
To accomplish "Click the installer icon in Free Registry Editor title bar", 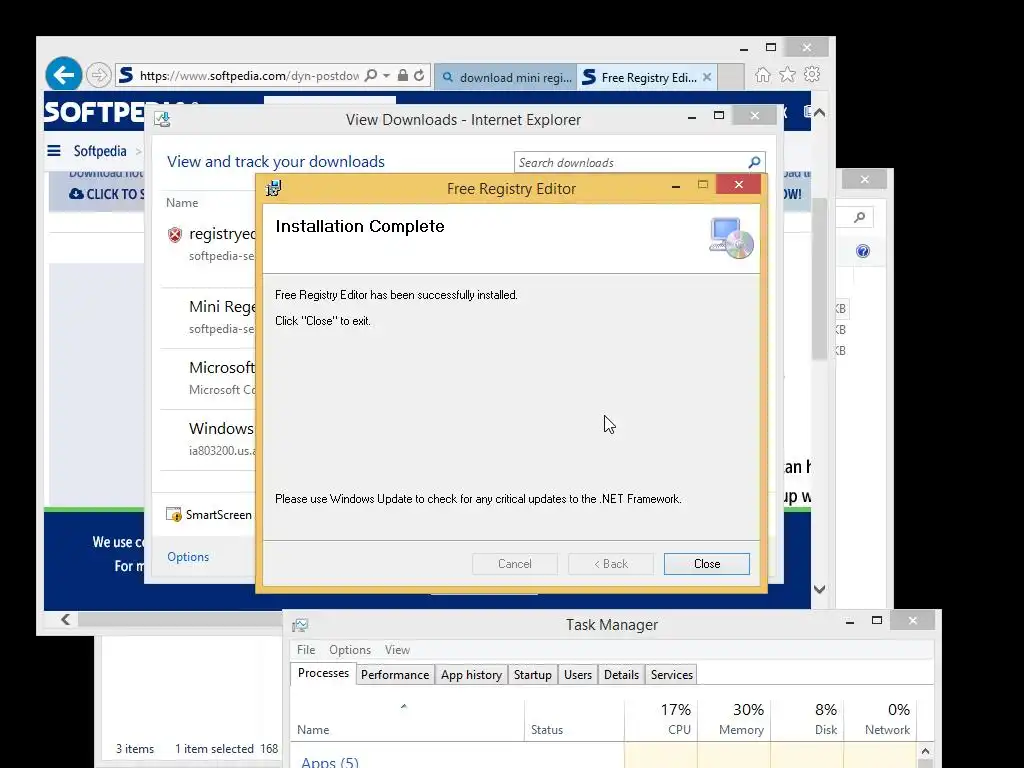I will coord(274,188).
